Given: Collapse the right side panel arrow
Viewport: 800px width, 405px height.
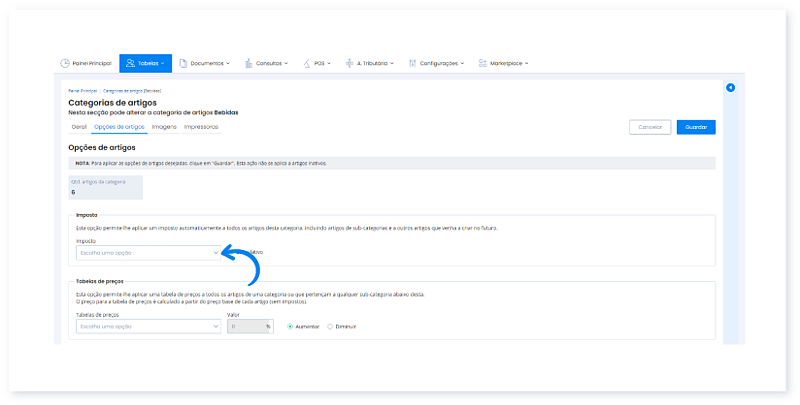Looking at the screenshot, I should 730,88.
